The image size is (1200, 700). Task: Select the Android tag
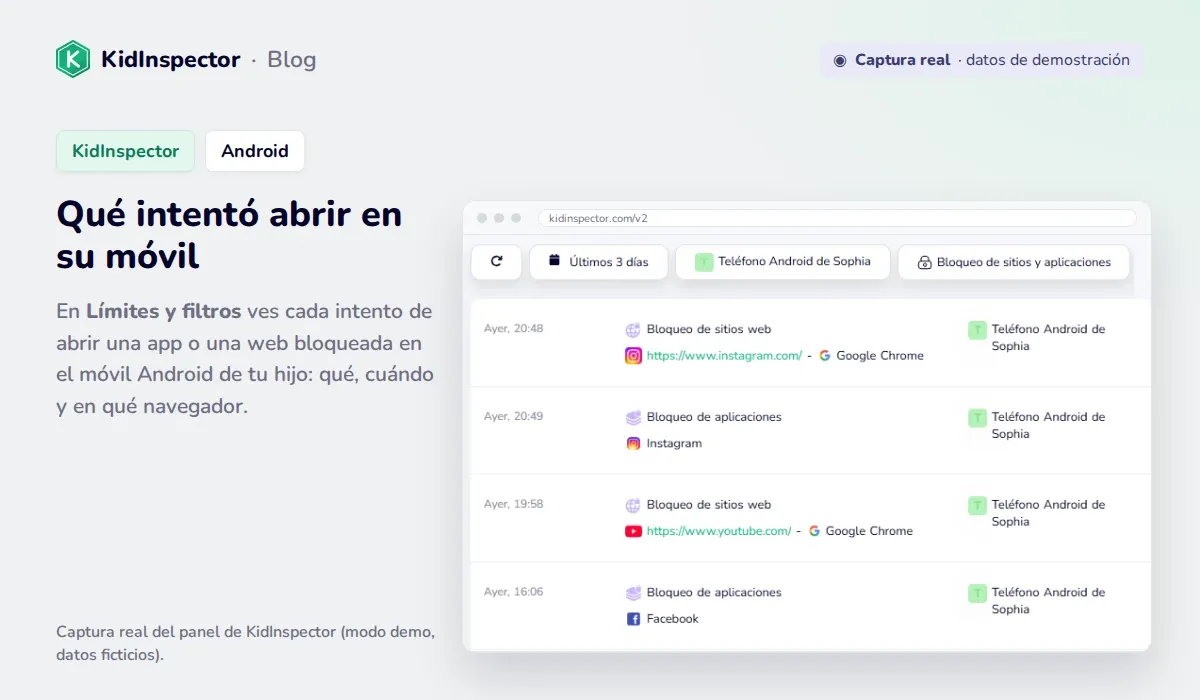click(x=254, y=151)
